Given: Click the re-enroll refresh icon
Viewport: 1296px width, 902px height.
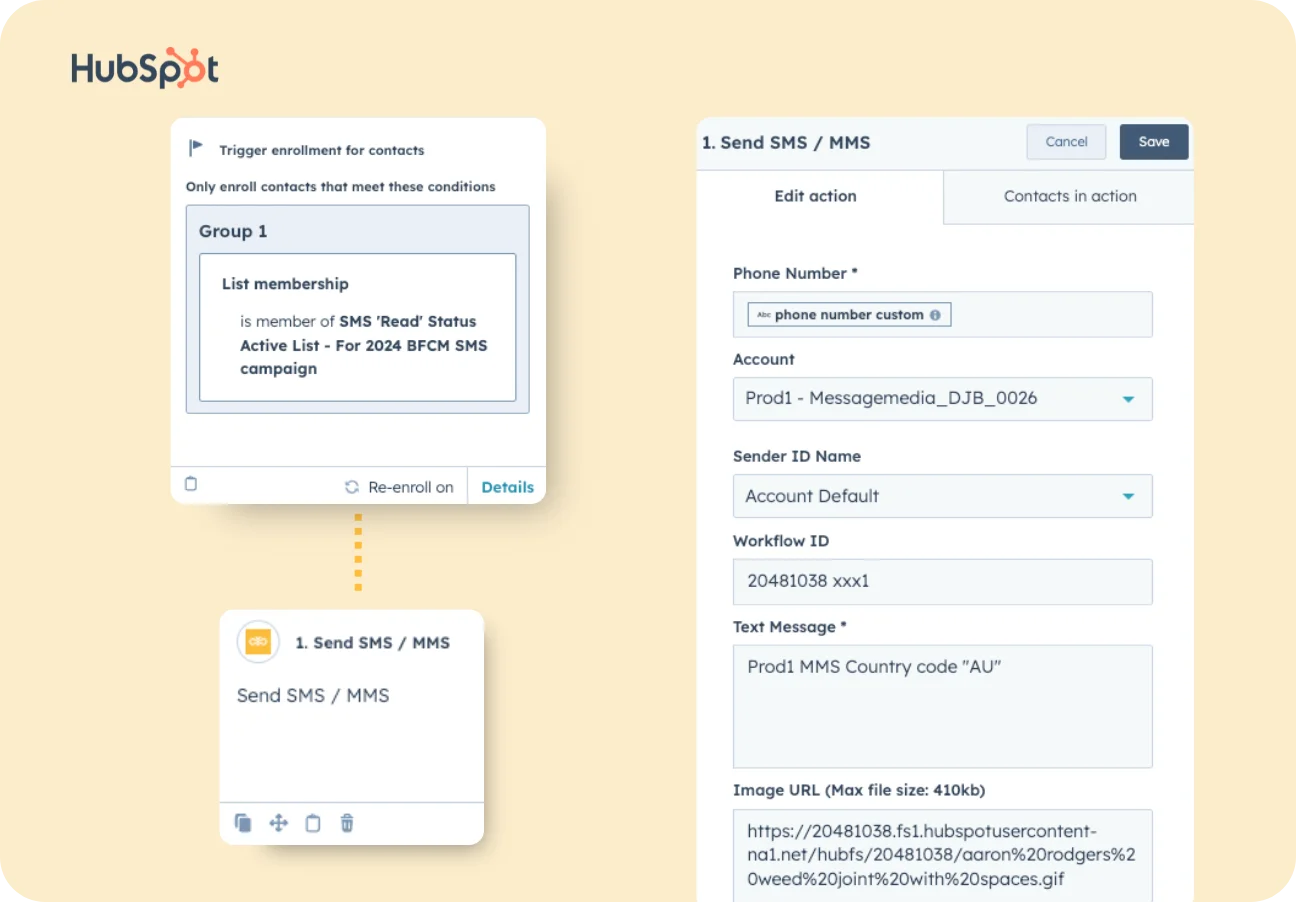Looking at the screenshot, I should tap(351, 486).
